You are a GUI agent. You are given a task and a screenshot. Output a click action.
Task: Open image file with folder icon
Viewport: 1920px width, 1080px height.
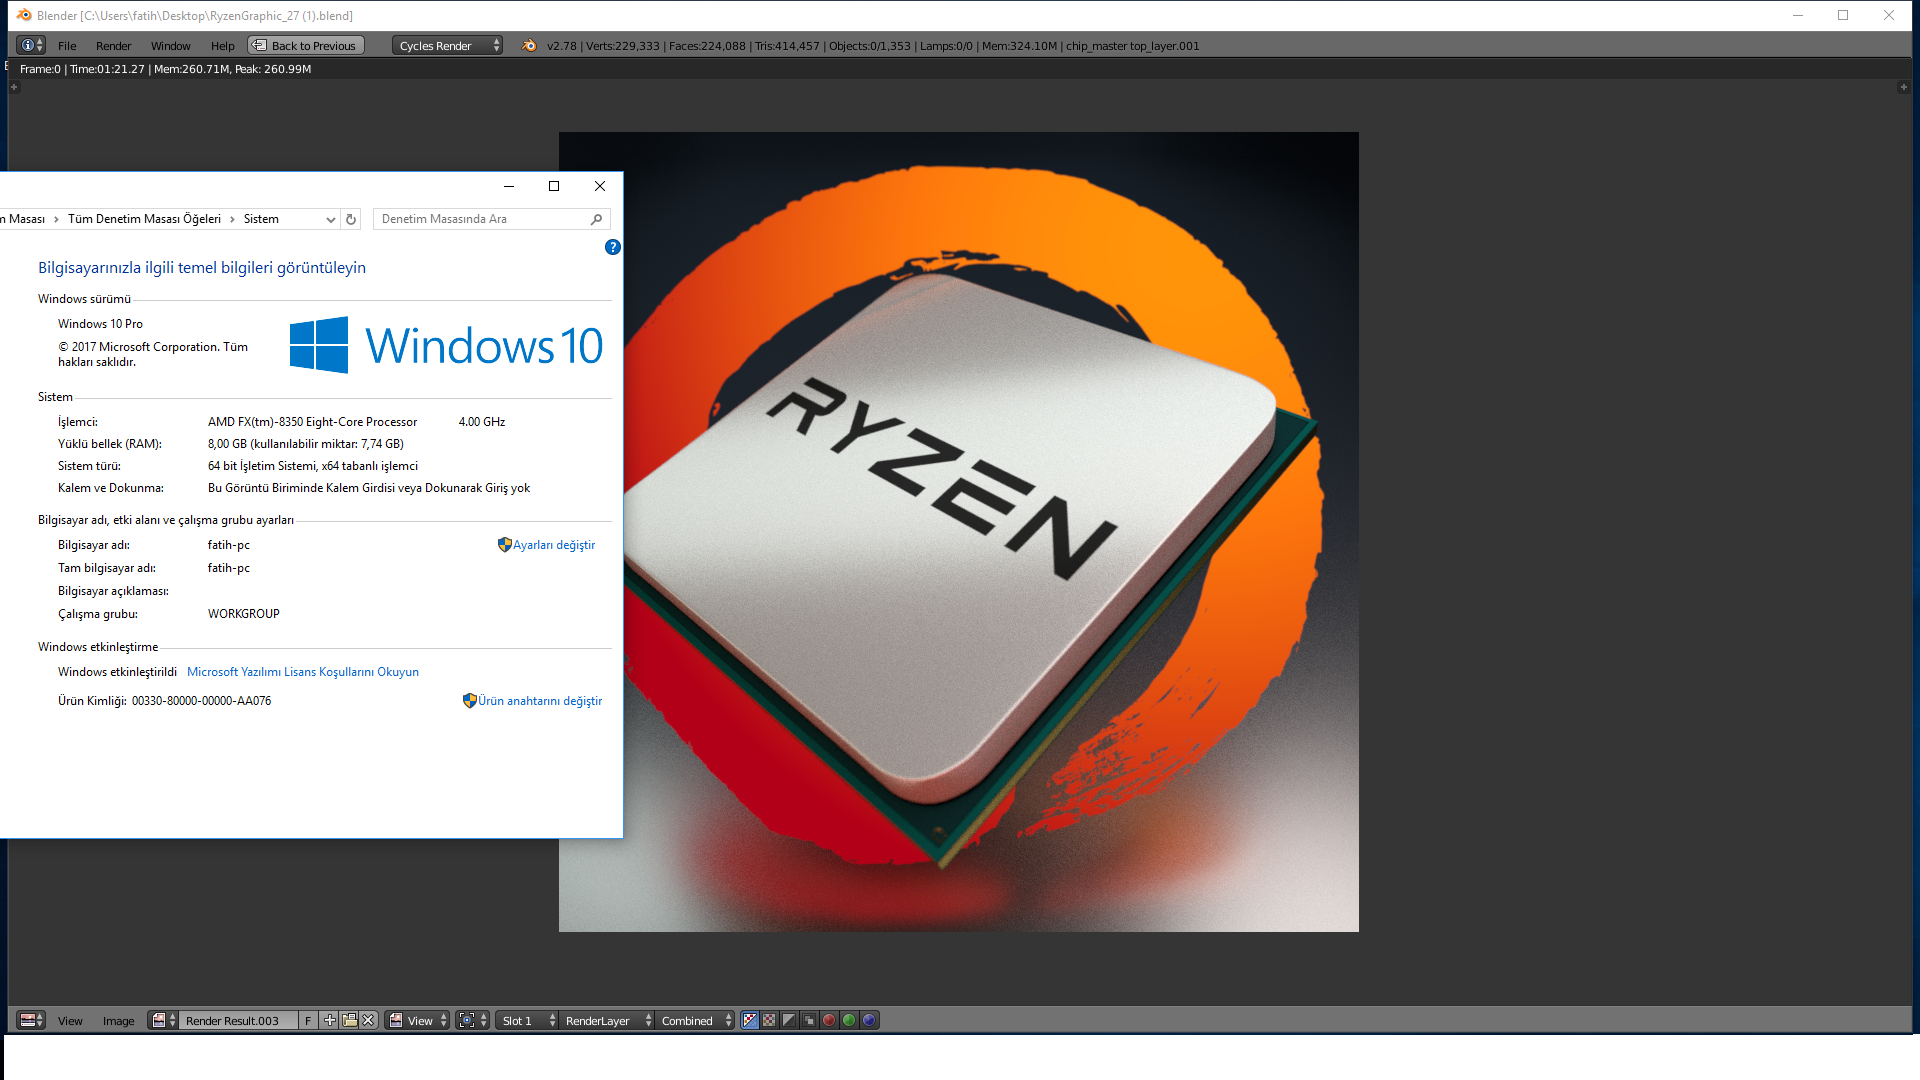click(x=349, y=1020)
